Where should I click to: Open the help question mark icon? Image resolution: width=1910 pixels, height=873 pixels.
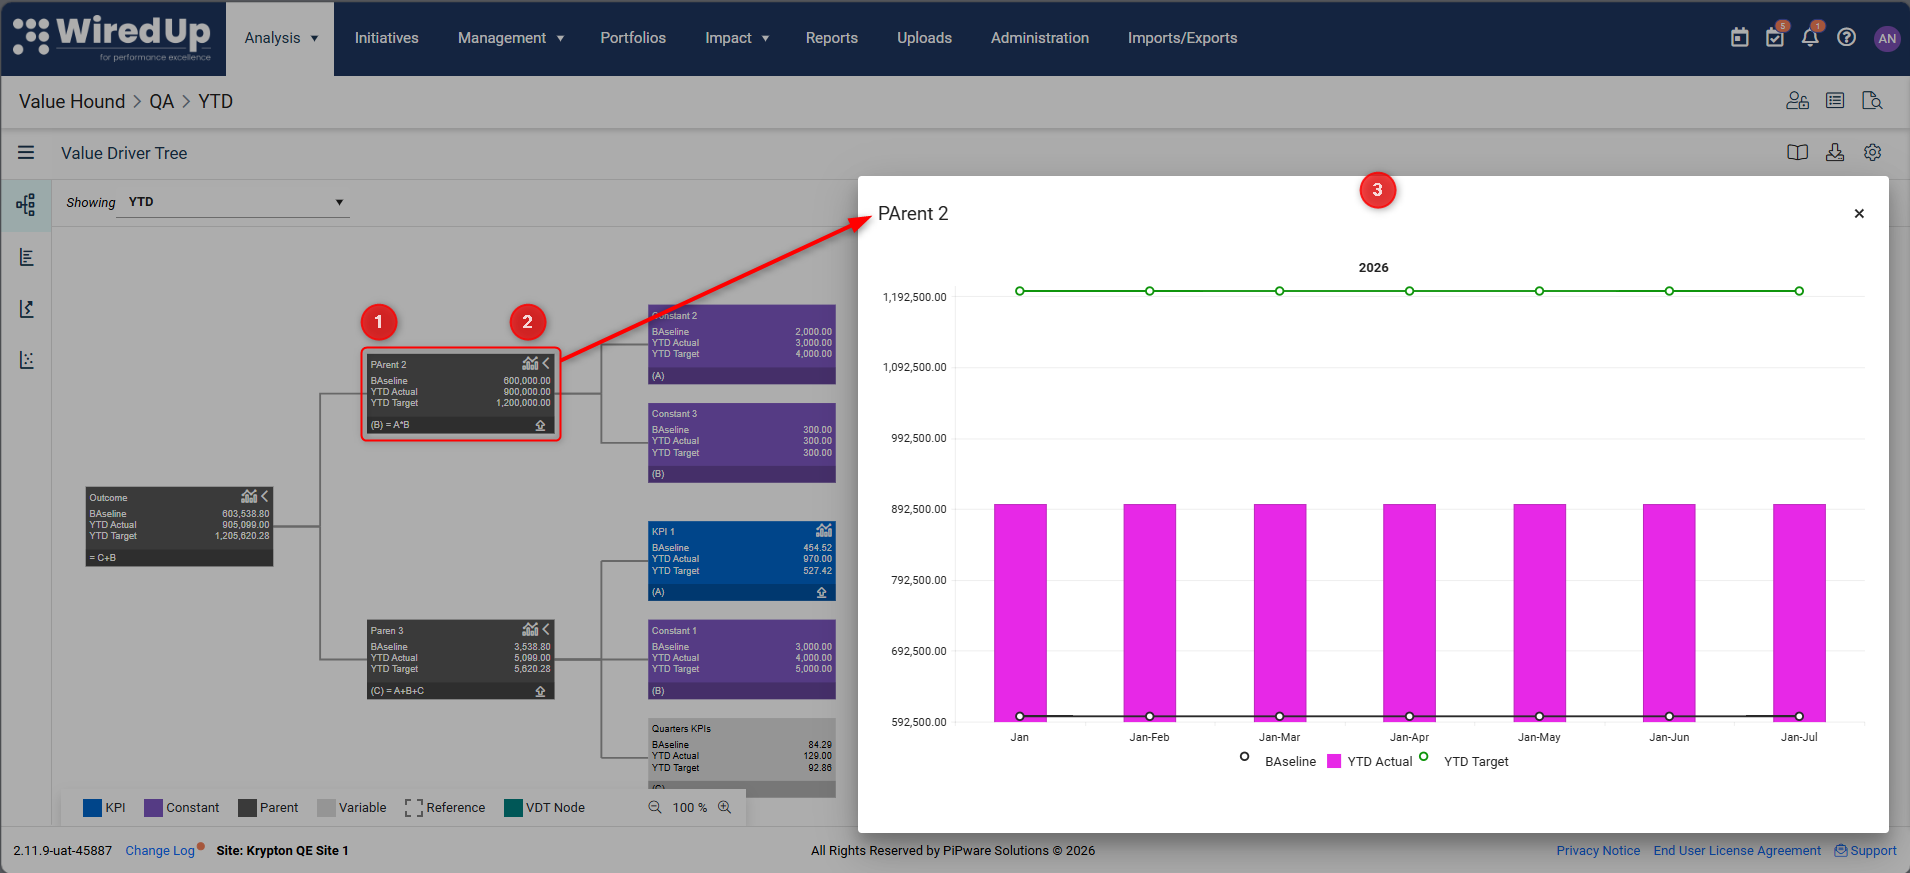[x=1847, y=38]
